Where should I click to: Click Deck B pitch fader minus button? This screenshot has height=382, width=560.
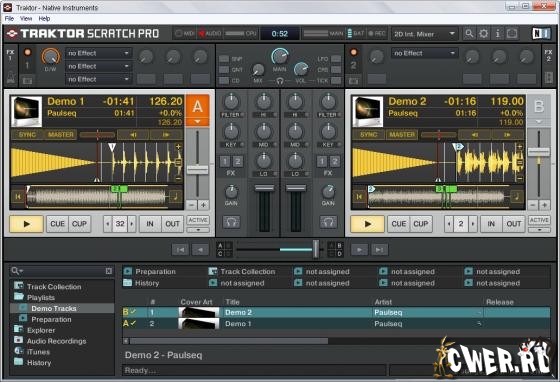[x=532, y=205]
